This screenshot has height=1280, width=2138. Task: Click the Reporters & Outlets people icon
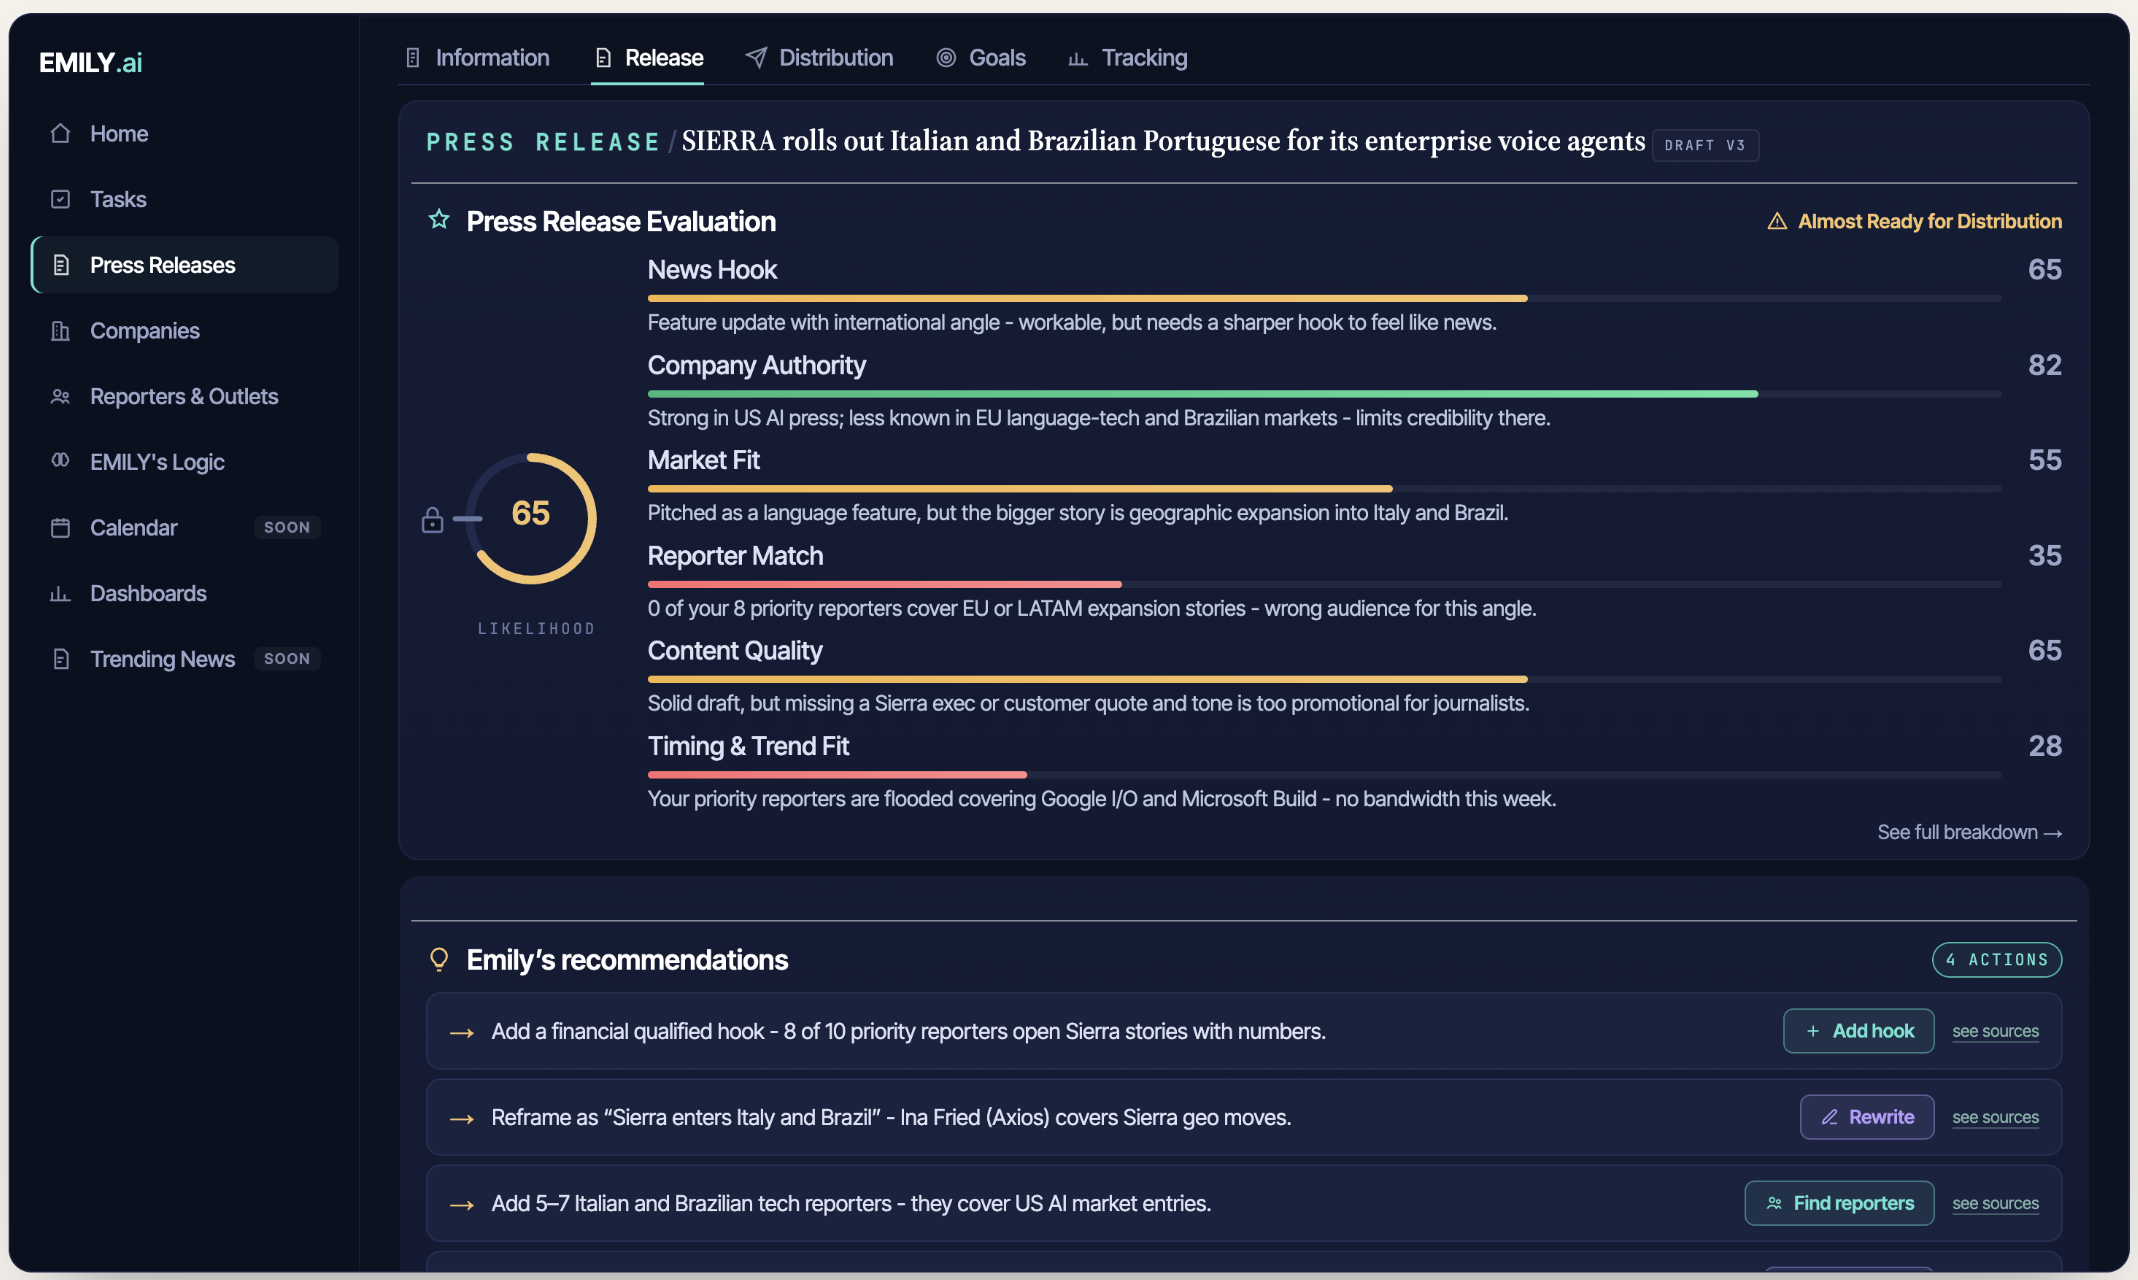pyautogui.click(x=60, y=397)
